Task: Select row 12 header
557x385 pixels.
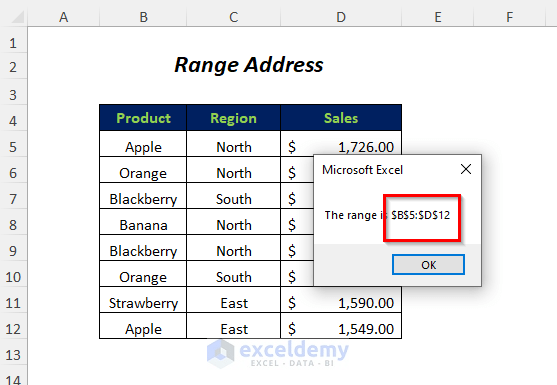Action: 13,329
